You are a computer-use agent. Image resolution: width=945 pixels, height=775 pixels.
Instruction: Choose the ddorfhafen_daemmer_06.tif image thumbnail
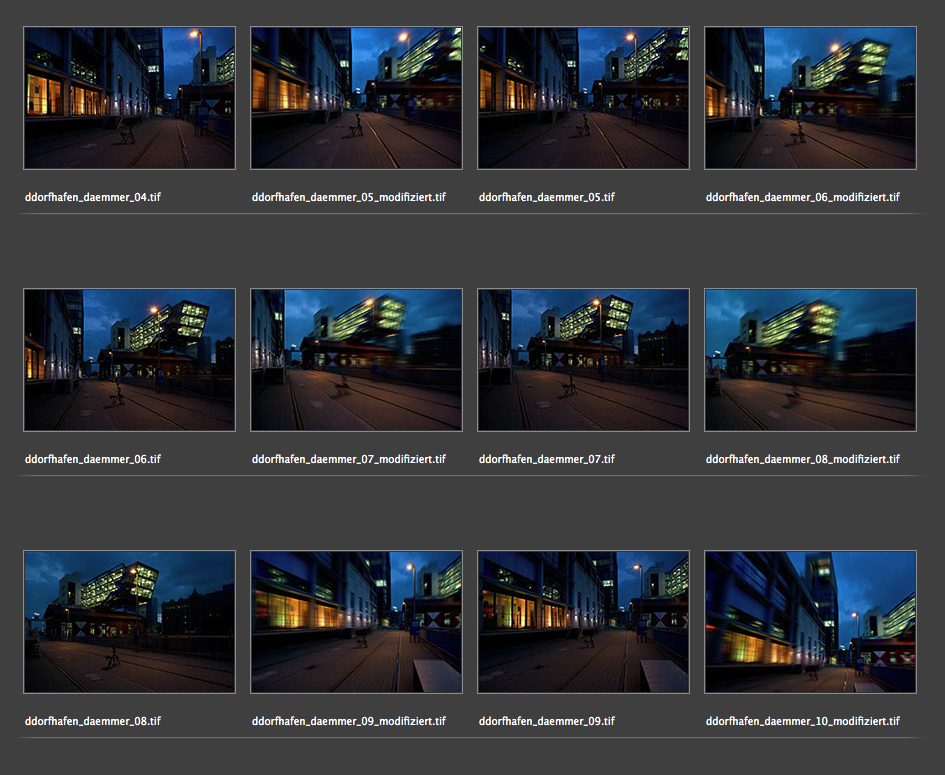click(x=129, y=360)
